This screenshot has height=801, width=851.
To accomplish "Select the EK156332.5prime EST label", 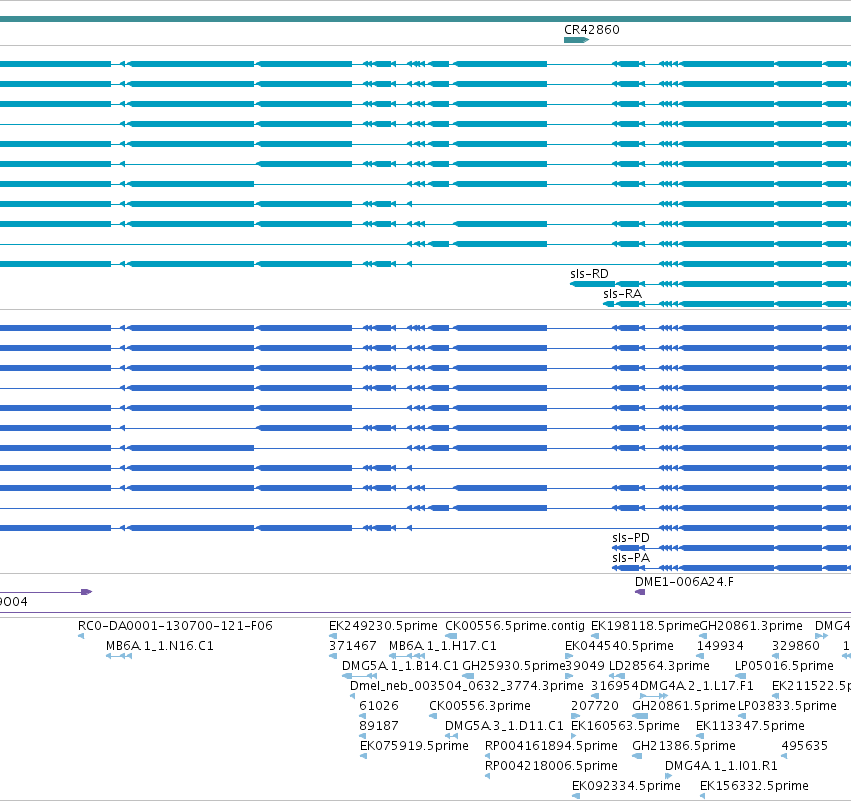I will [x=754, y=786].
